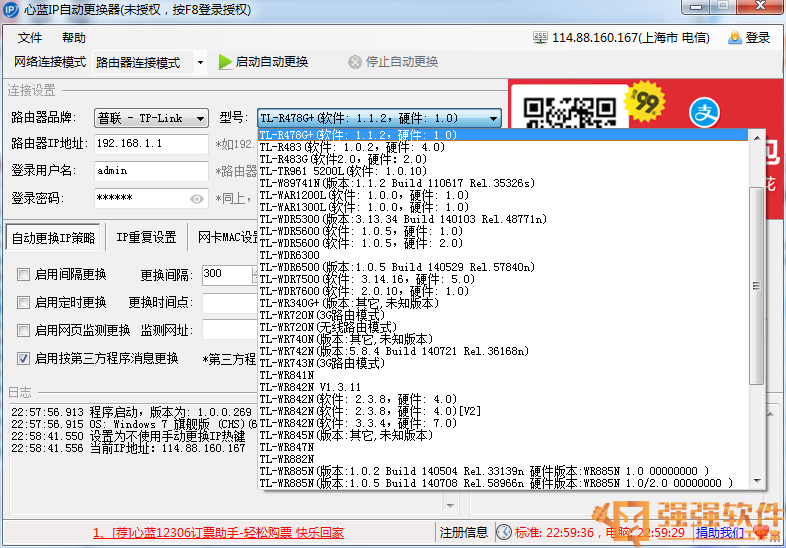Screen dimensions: 786x548
Task: Select TL-R478G+ in model list
Action: click(503, 135)
